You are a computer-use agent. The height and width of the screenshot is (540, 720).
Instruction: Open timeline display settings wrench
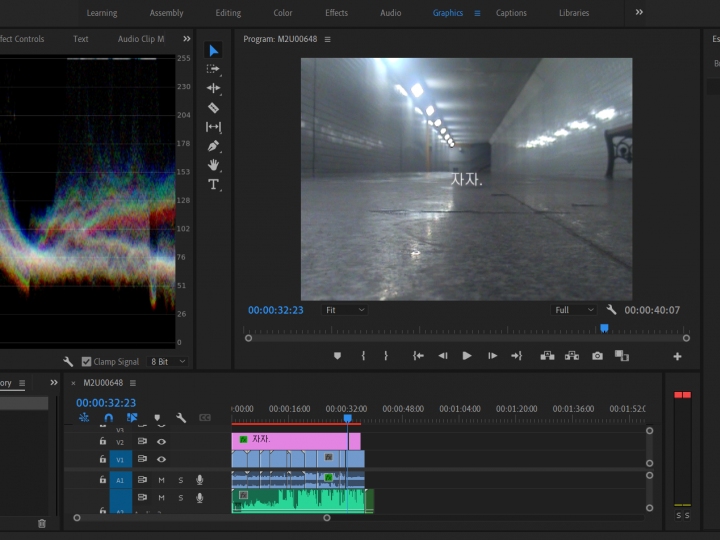181,418
